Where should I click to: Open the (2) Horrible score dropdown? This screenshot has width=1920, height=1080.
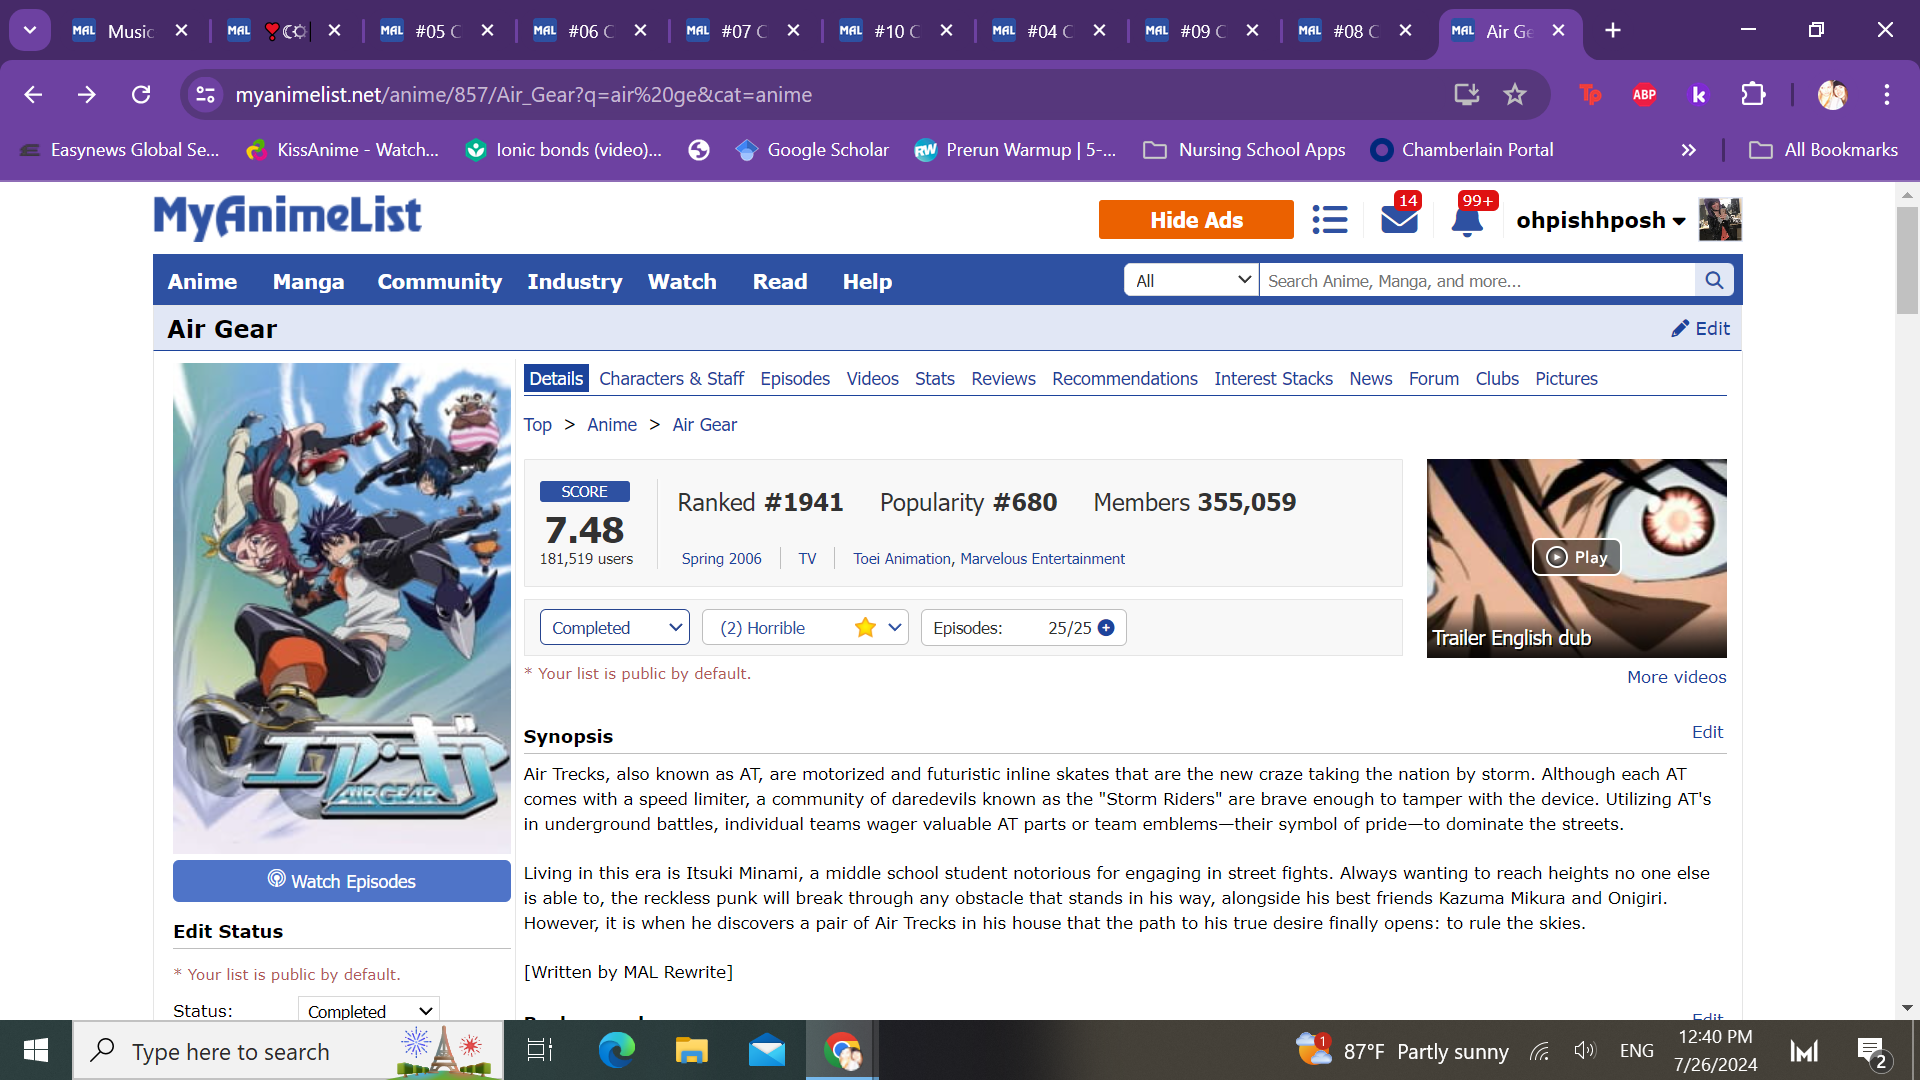point(805,628)
